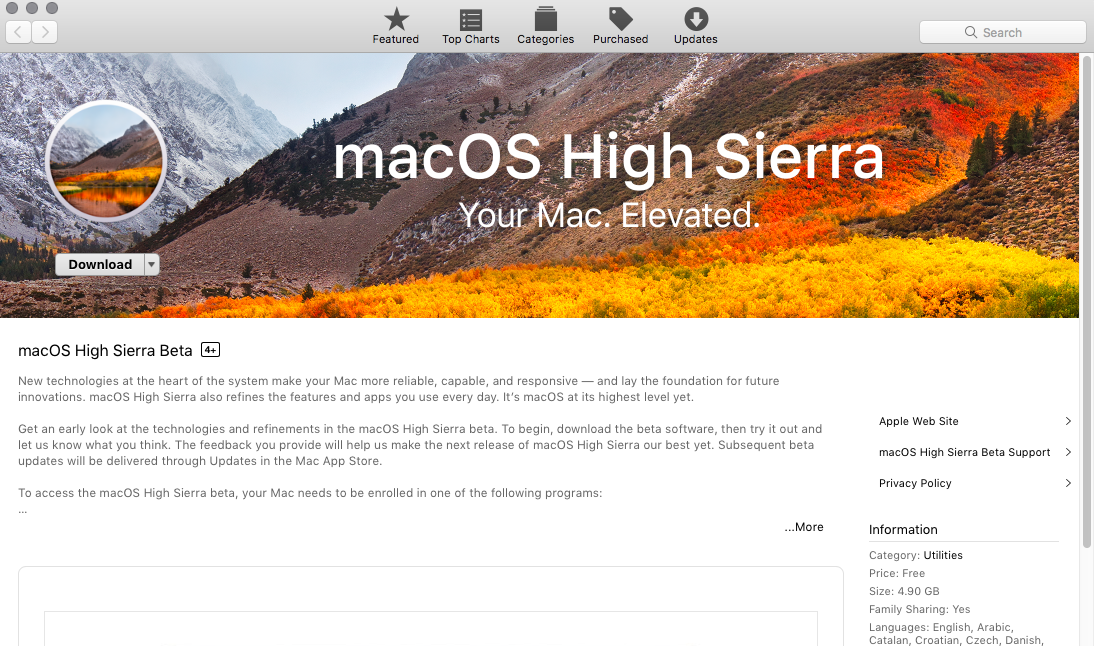Click the chevron next to Apple Web Site
Screen dimensions: 1094x646
[x=1068, y=421]
